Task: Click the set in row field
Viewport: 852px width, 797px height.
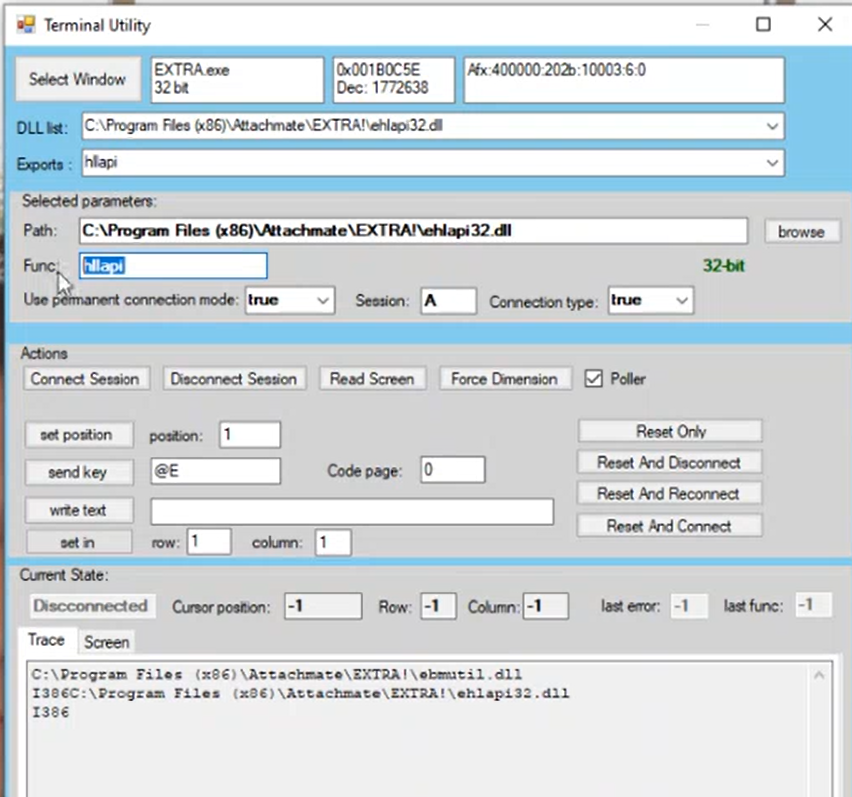Action: pos(209,542)
